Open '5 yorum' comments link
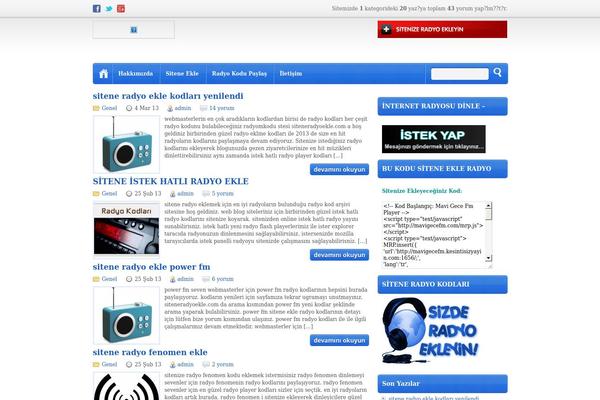600x400 pixels. click(223, 194)
